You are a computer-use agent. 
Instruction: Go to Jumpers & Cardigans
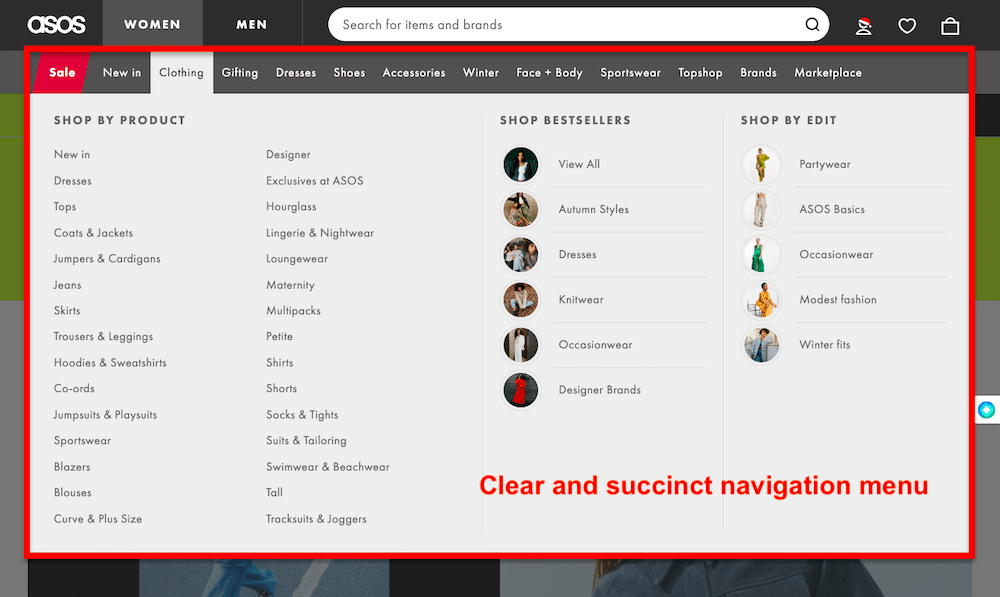[107, 259]
